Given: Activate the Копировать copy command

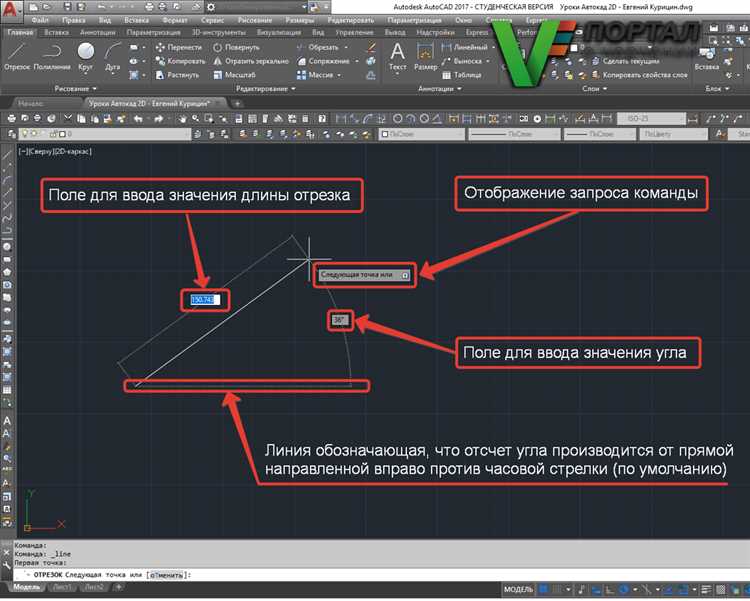Looking at the screenshot, I should pyautogui.click(x=180, y=61).
